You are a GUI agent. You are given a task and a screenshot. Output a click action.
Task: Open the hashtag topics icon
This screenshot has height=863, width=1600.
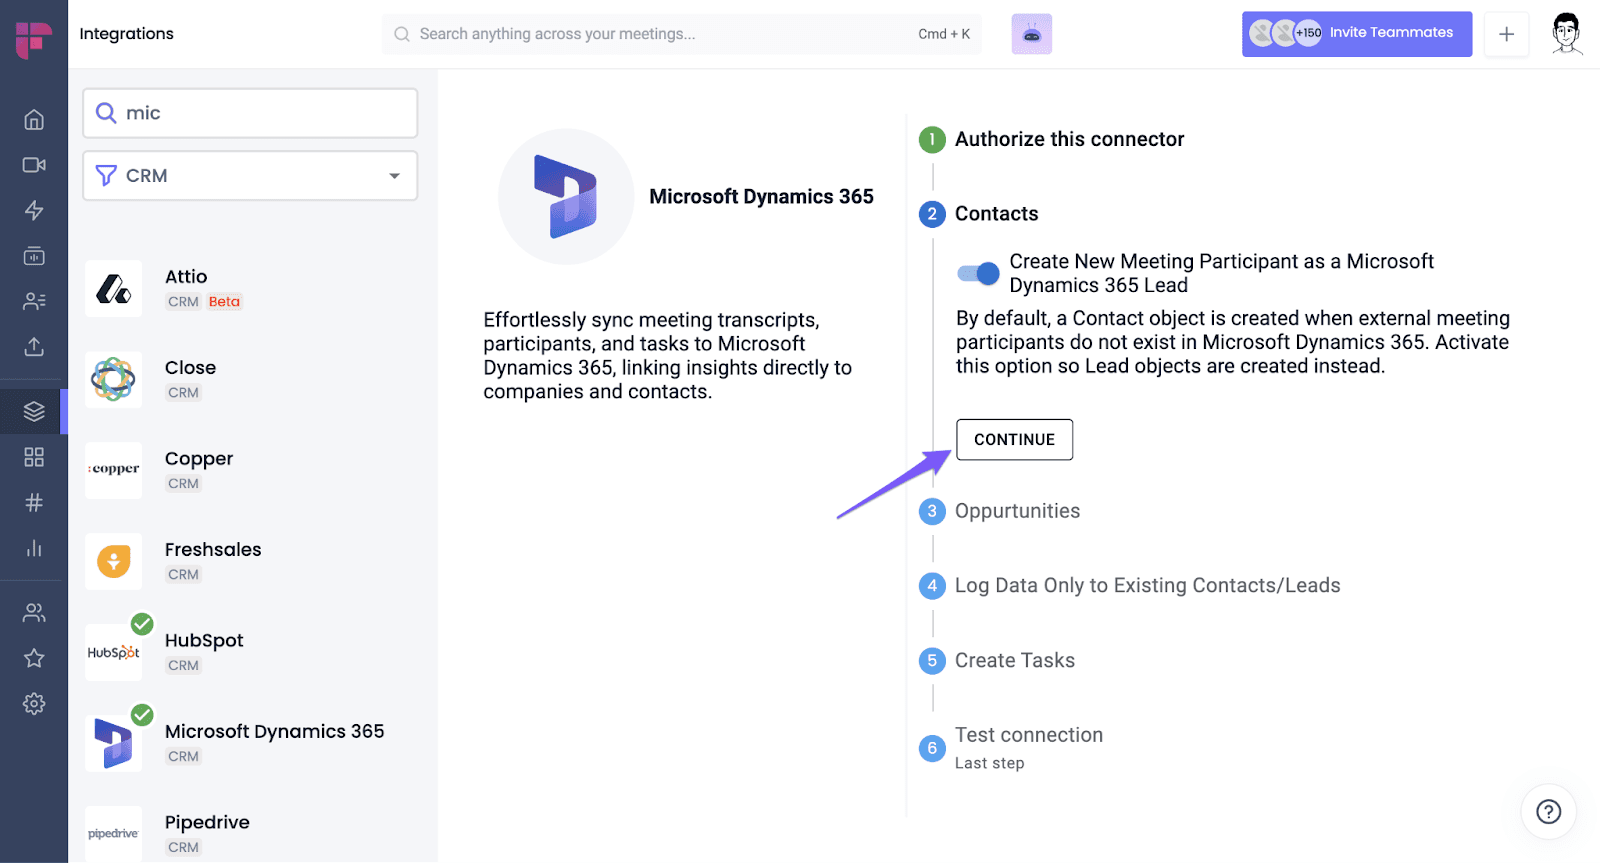coord(34,502)
